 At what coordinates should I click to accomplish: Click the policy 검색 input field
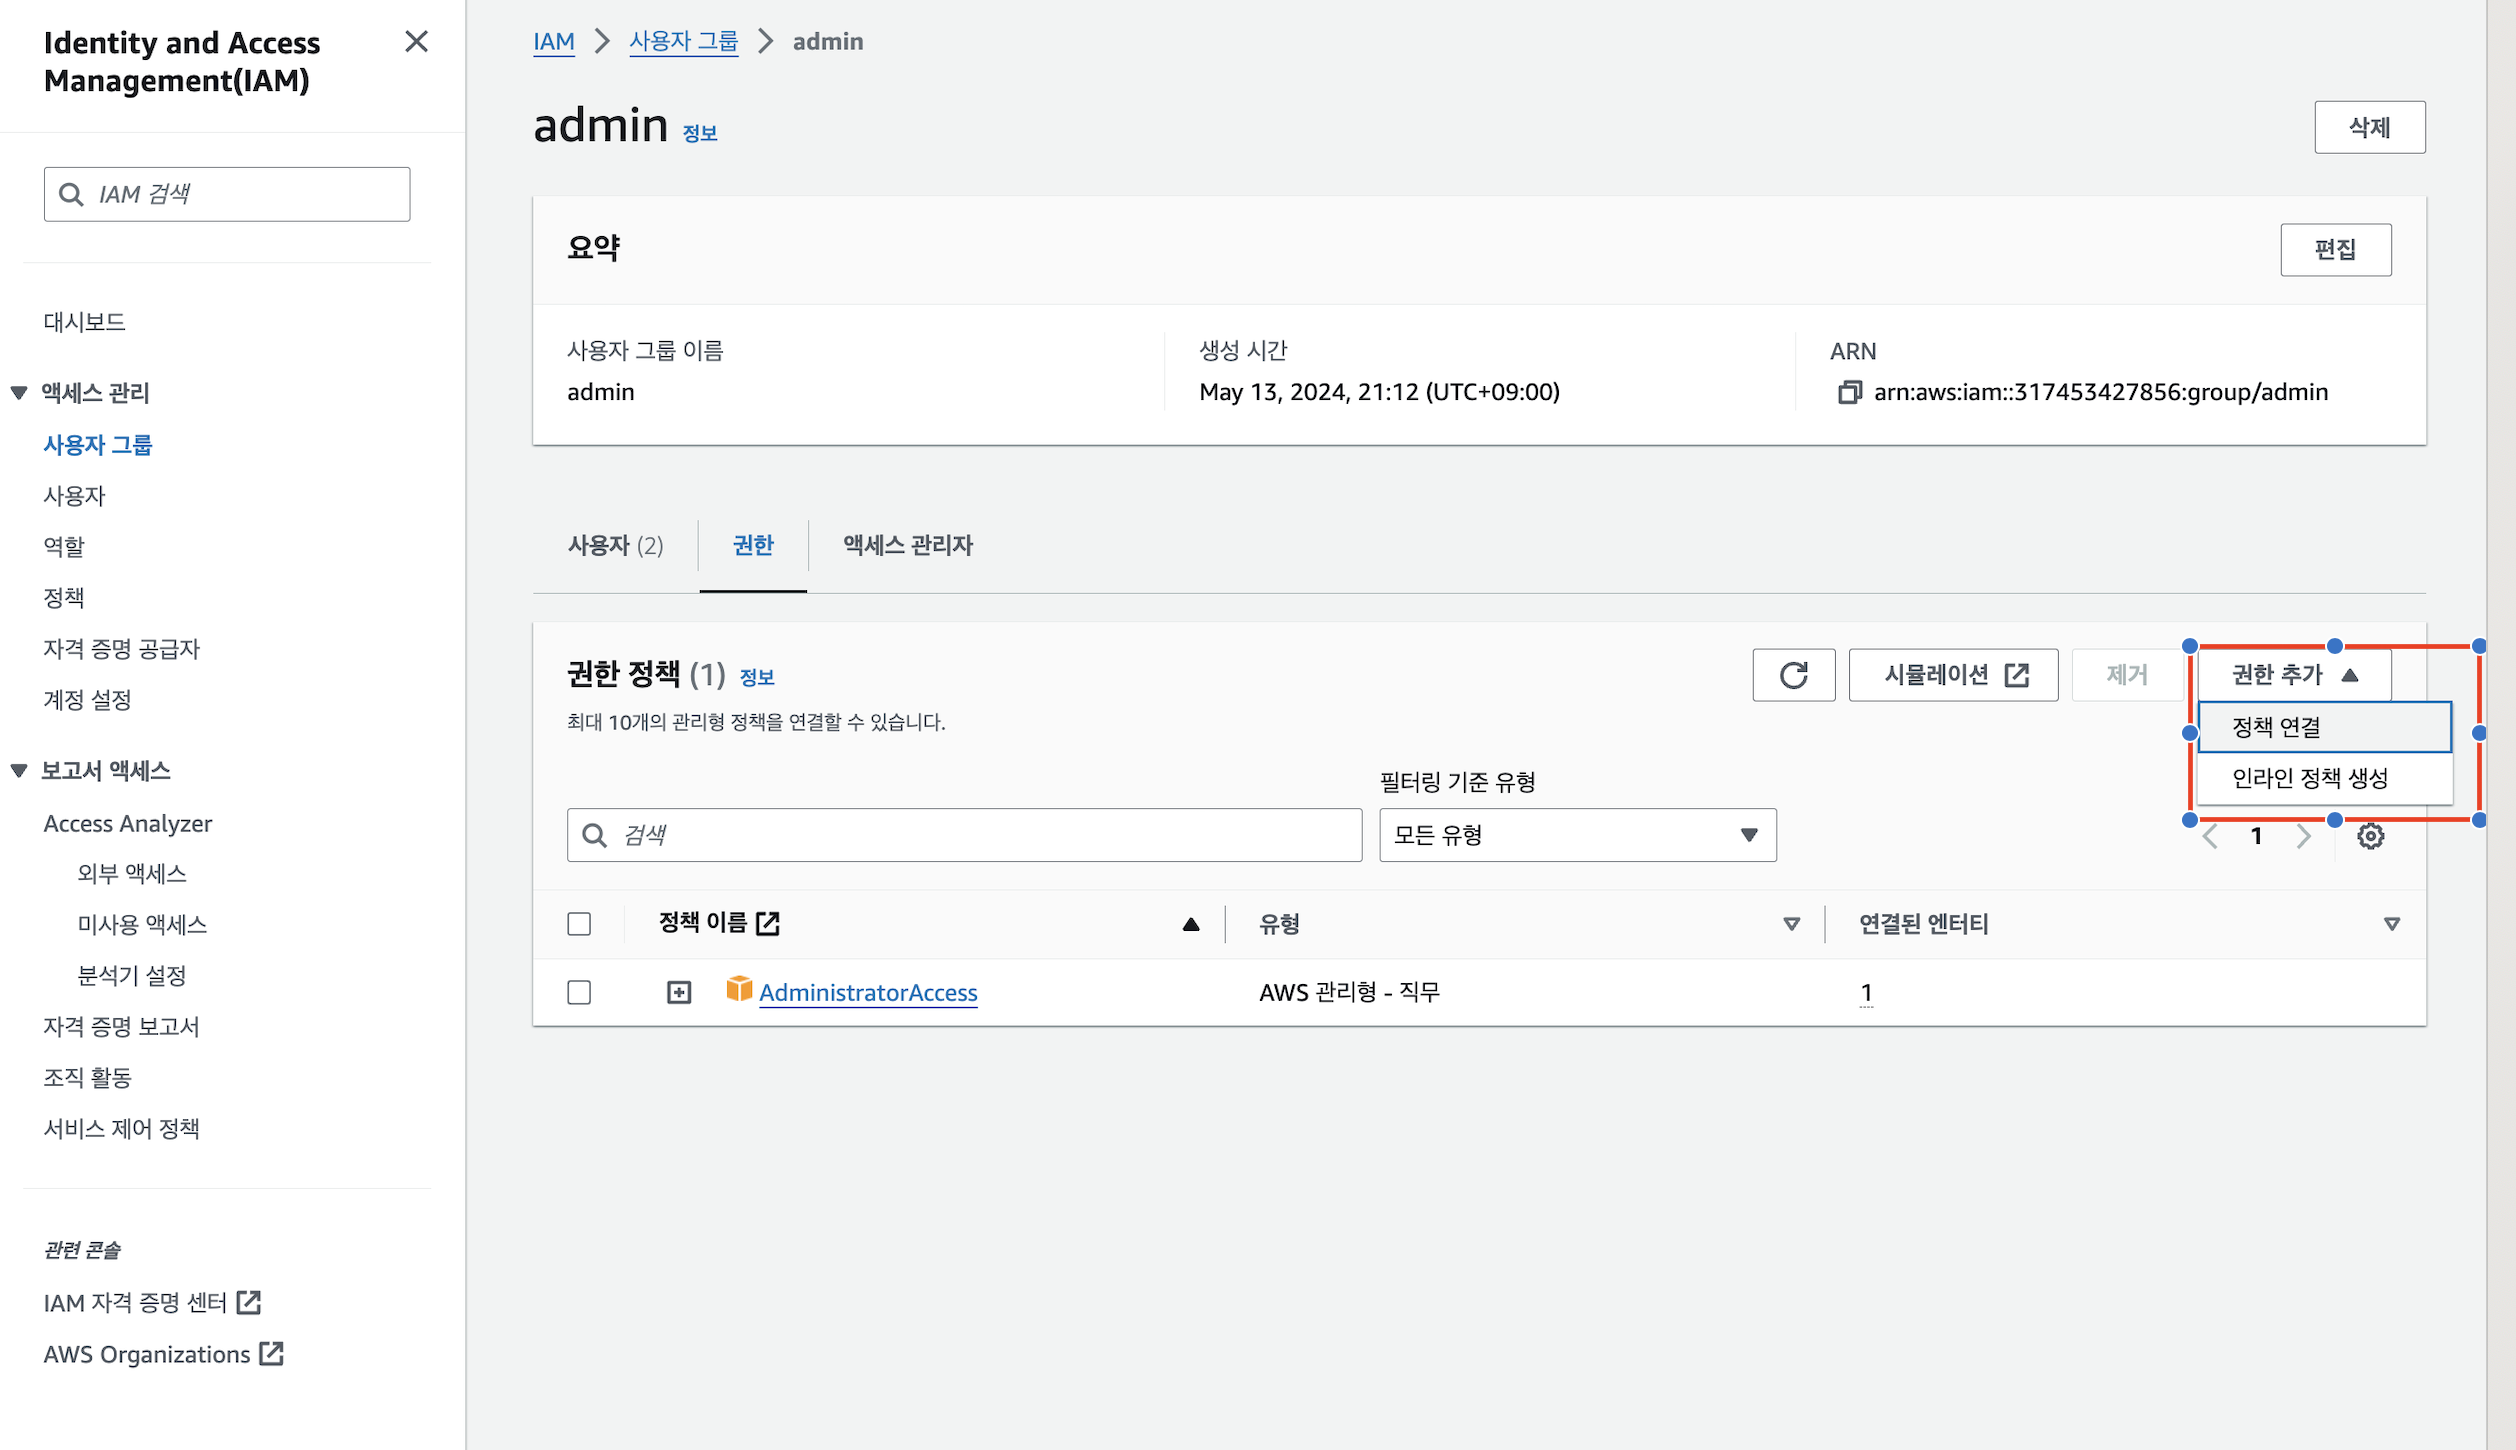(980, 835)
